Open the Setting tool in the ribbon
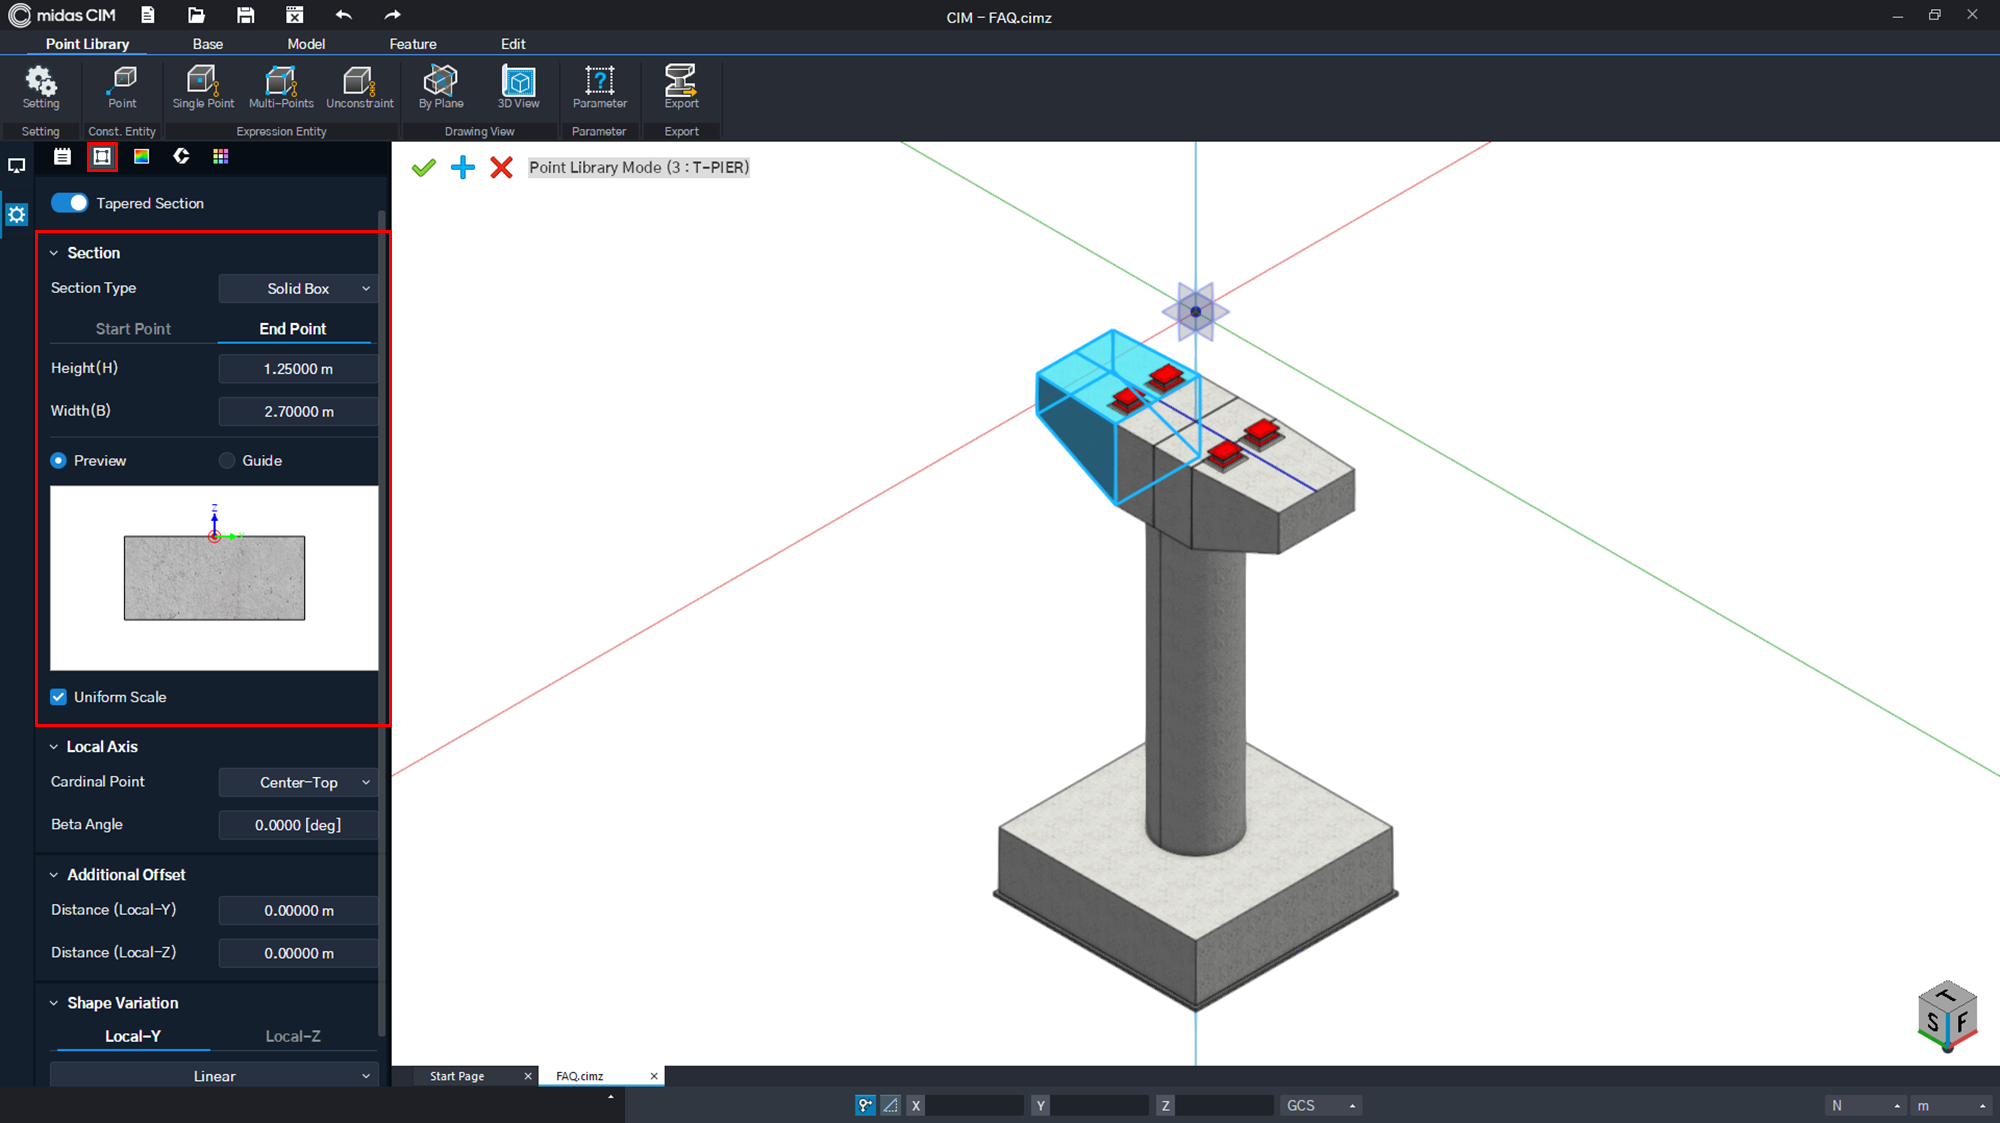Screen dimensions: 2000x1123 click(x=41, y=88)
